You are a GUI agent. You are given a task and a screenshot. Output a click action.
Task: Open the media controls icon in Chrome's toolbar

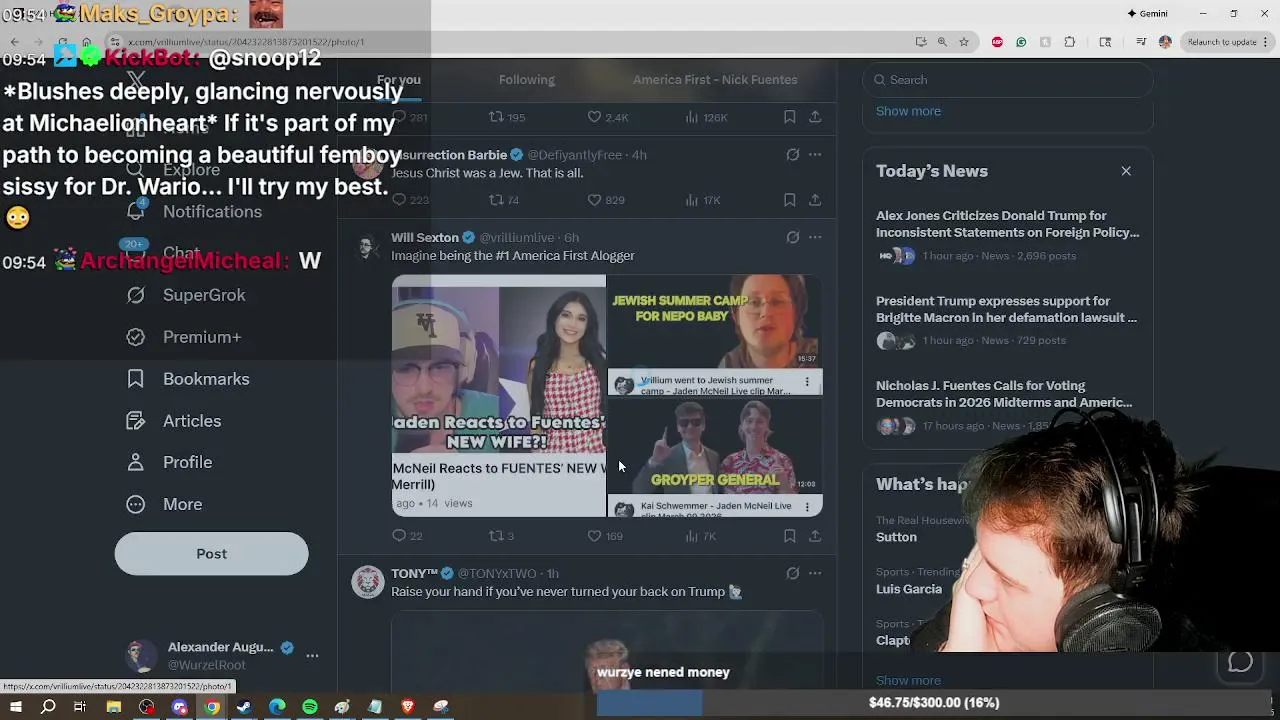point(1141,42)
